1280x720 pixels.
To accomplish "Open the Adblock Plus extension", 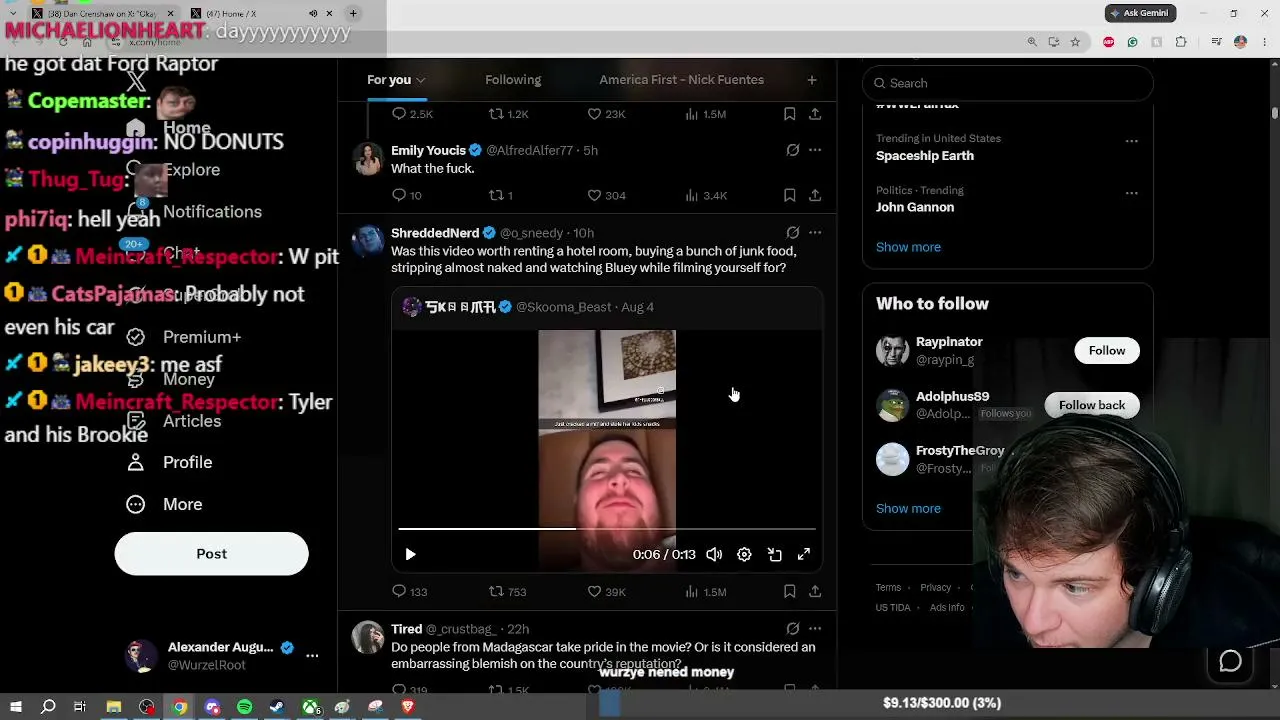I will (1108, 42).
